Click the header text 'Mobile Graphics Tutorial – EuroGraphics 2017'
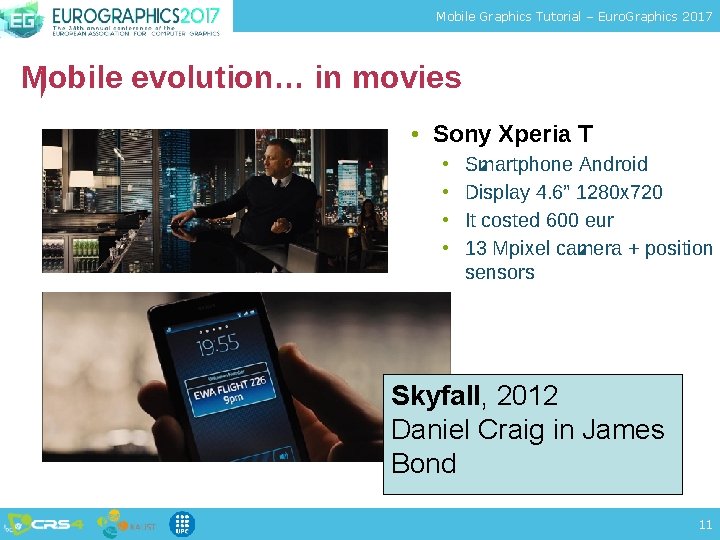 [x=574, y=17]
